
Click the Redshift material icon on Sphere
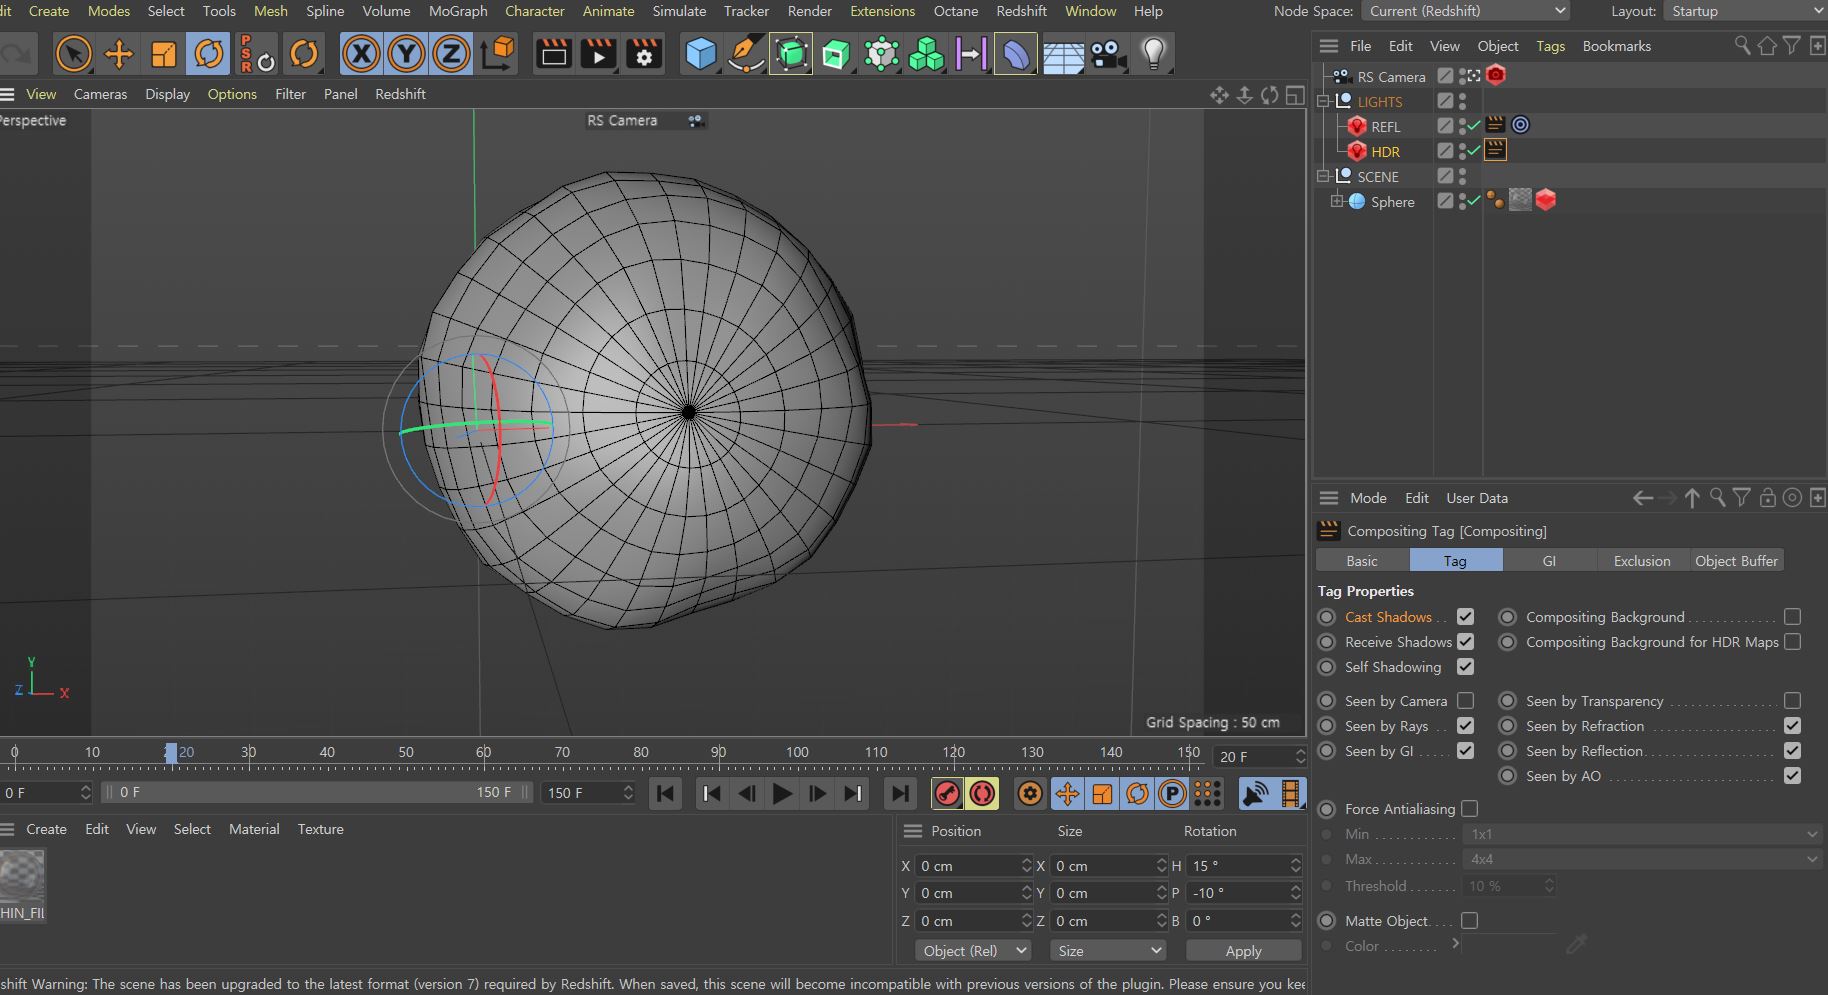[1546, 200]
